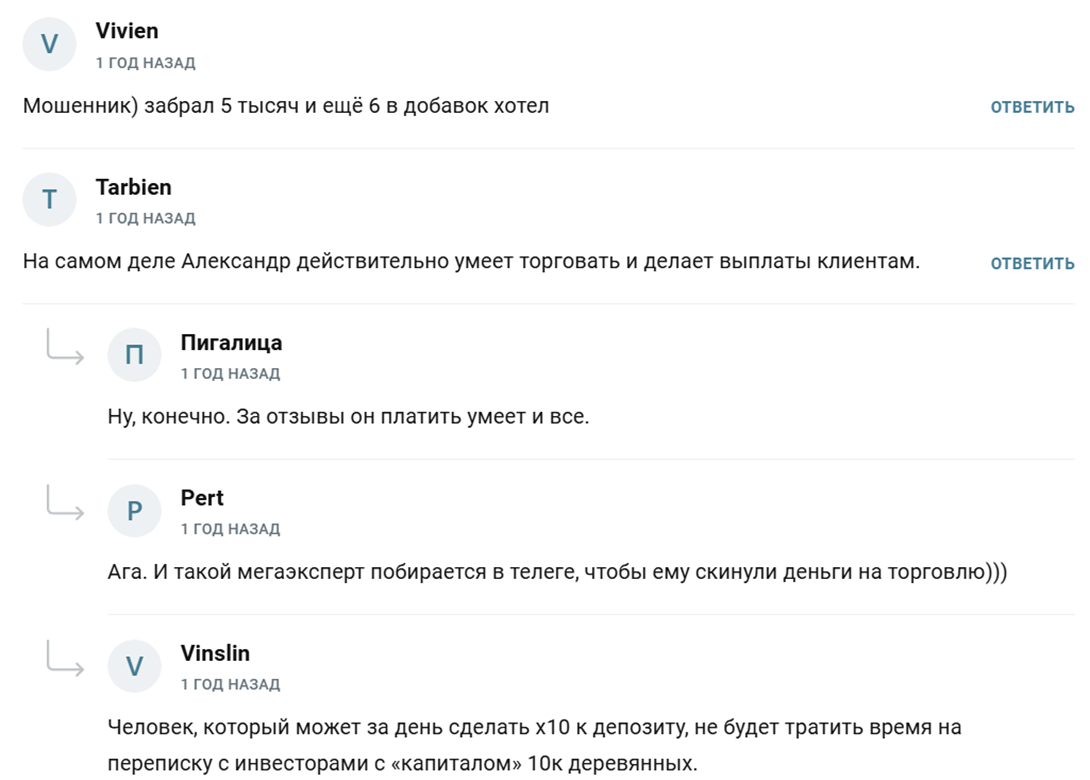The width and height of the screenshot is (1090, 780).
Task: Select Vinslin's comment text about депозиту
Action: point(535,745)
